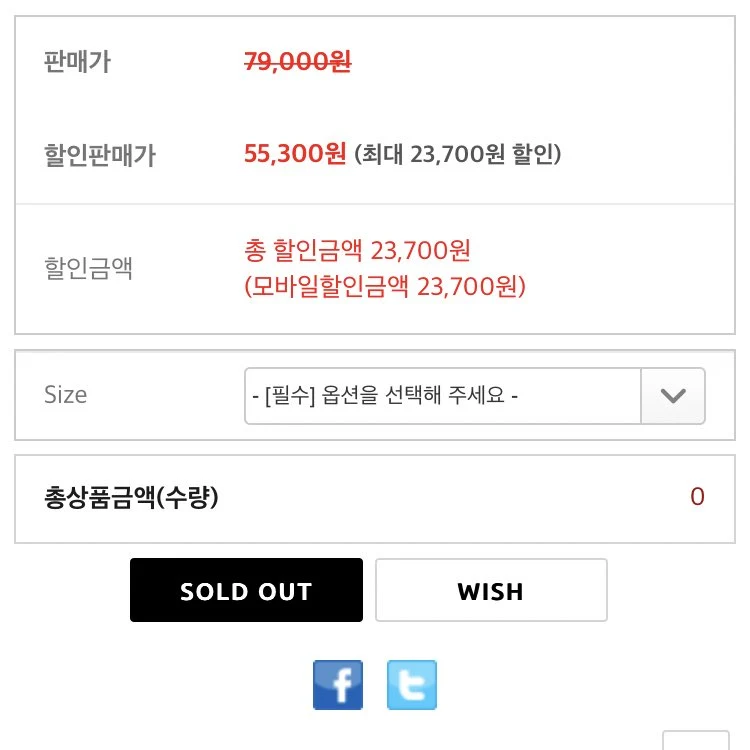Click the 최대 23,700원 할인 note
Image resolution: width=750 pixels, height=750 pixels.
pos(458,154)
